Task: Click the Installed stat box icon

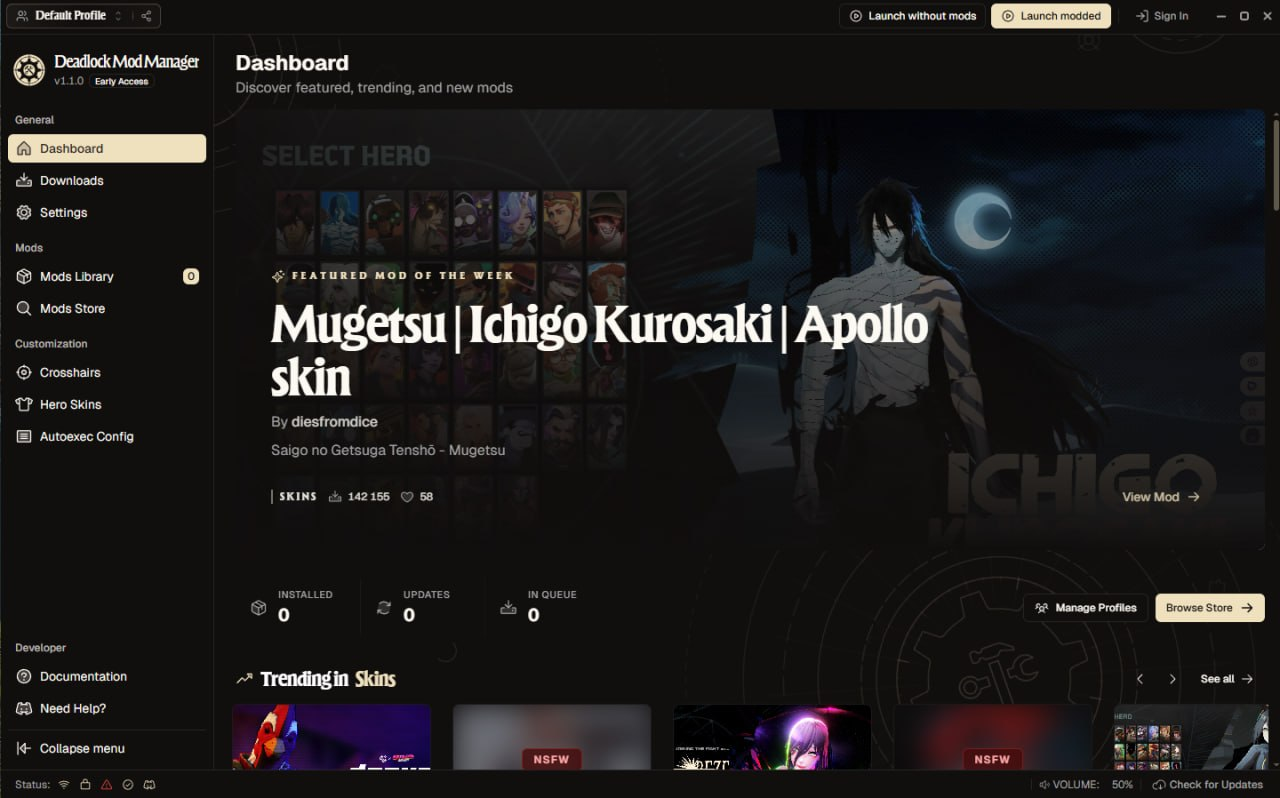Action: coord(258,607)
